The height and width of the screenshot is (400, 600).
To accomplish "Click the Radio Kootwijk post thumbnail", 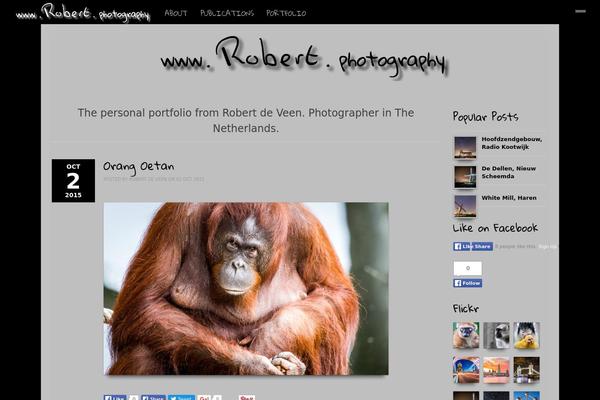I will pyautogui.click(x=465, y=147).
